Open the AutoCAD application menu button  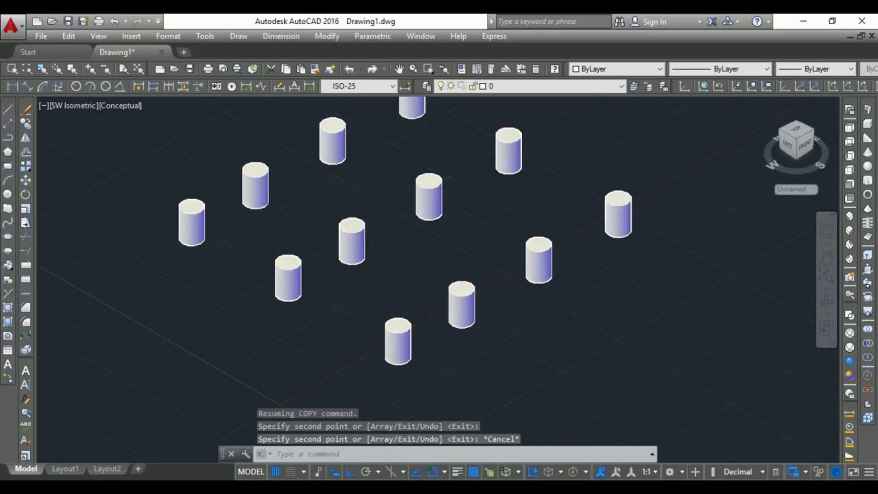[11, 23]
